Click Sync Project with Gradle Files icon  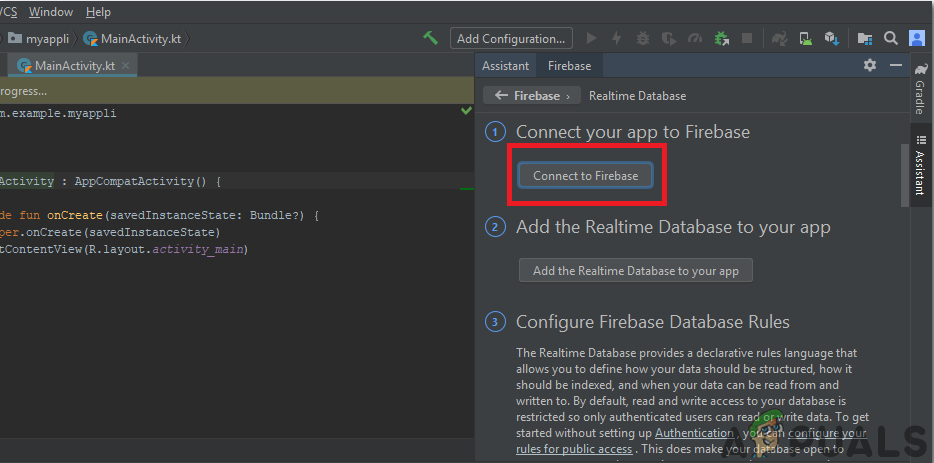778,38
